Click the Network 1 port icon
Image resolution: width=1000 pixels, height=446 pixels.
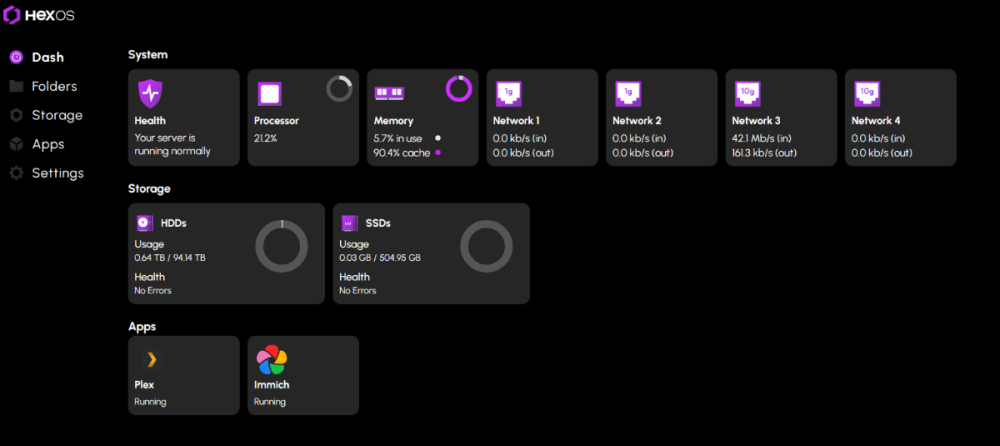coord(509,93)
